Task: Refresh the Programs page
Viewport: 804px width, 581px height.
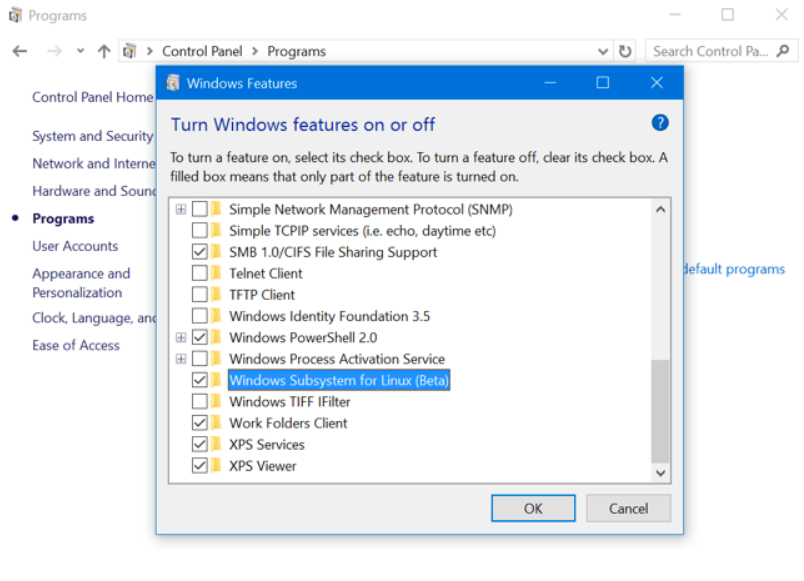Action: point(625,51)
